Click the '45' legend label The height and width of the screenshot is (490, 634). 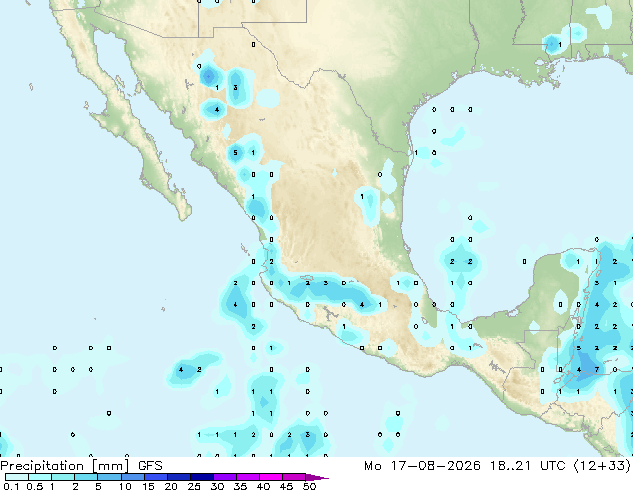point(286,486)
